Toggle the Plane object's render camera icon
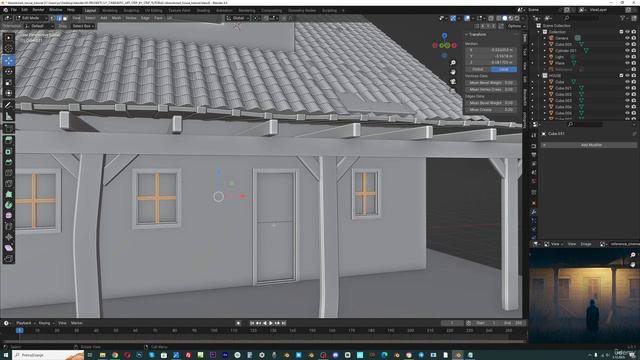Image resolution: width=640 pixels, height=360 pixels. [x=634, y=63]
